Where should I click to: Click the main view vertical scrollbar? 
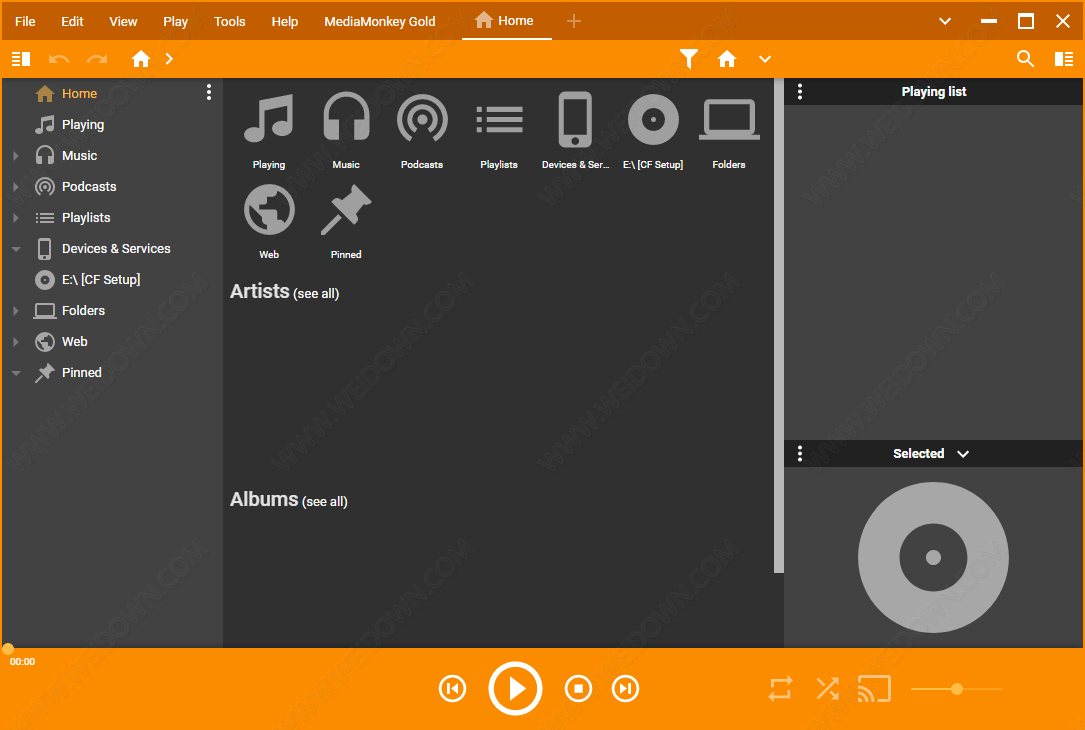778,326
